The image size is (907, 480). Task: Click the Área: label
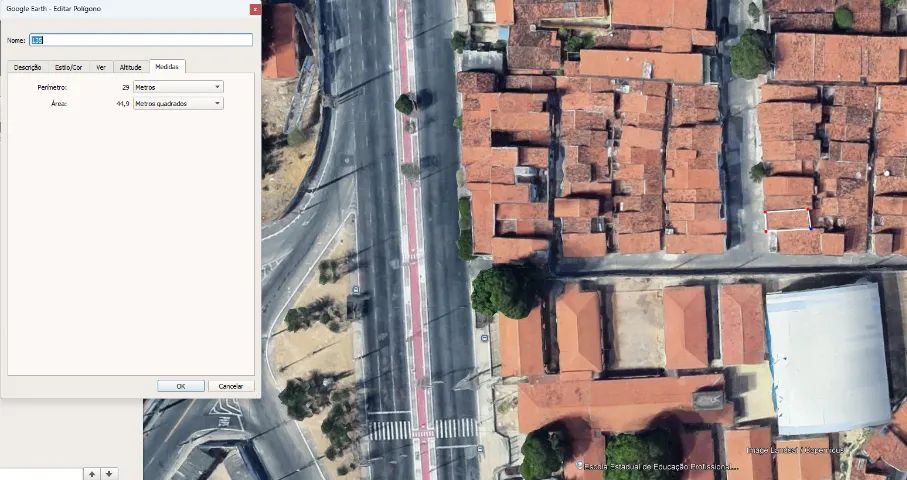(x=59, y=104)
